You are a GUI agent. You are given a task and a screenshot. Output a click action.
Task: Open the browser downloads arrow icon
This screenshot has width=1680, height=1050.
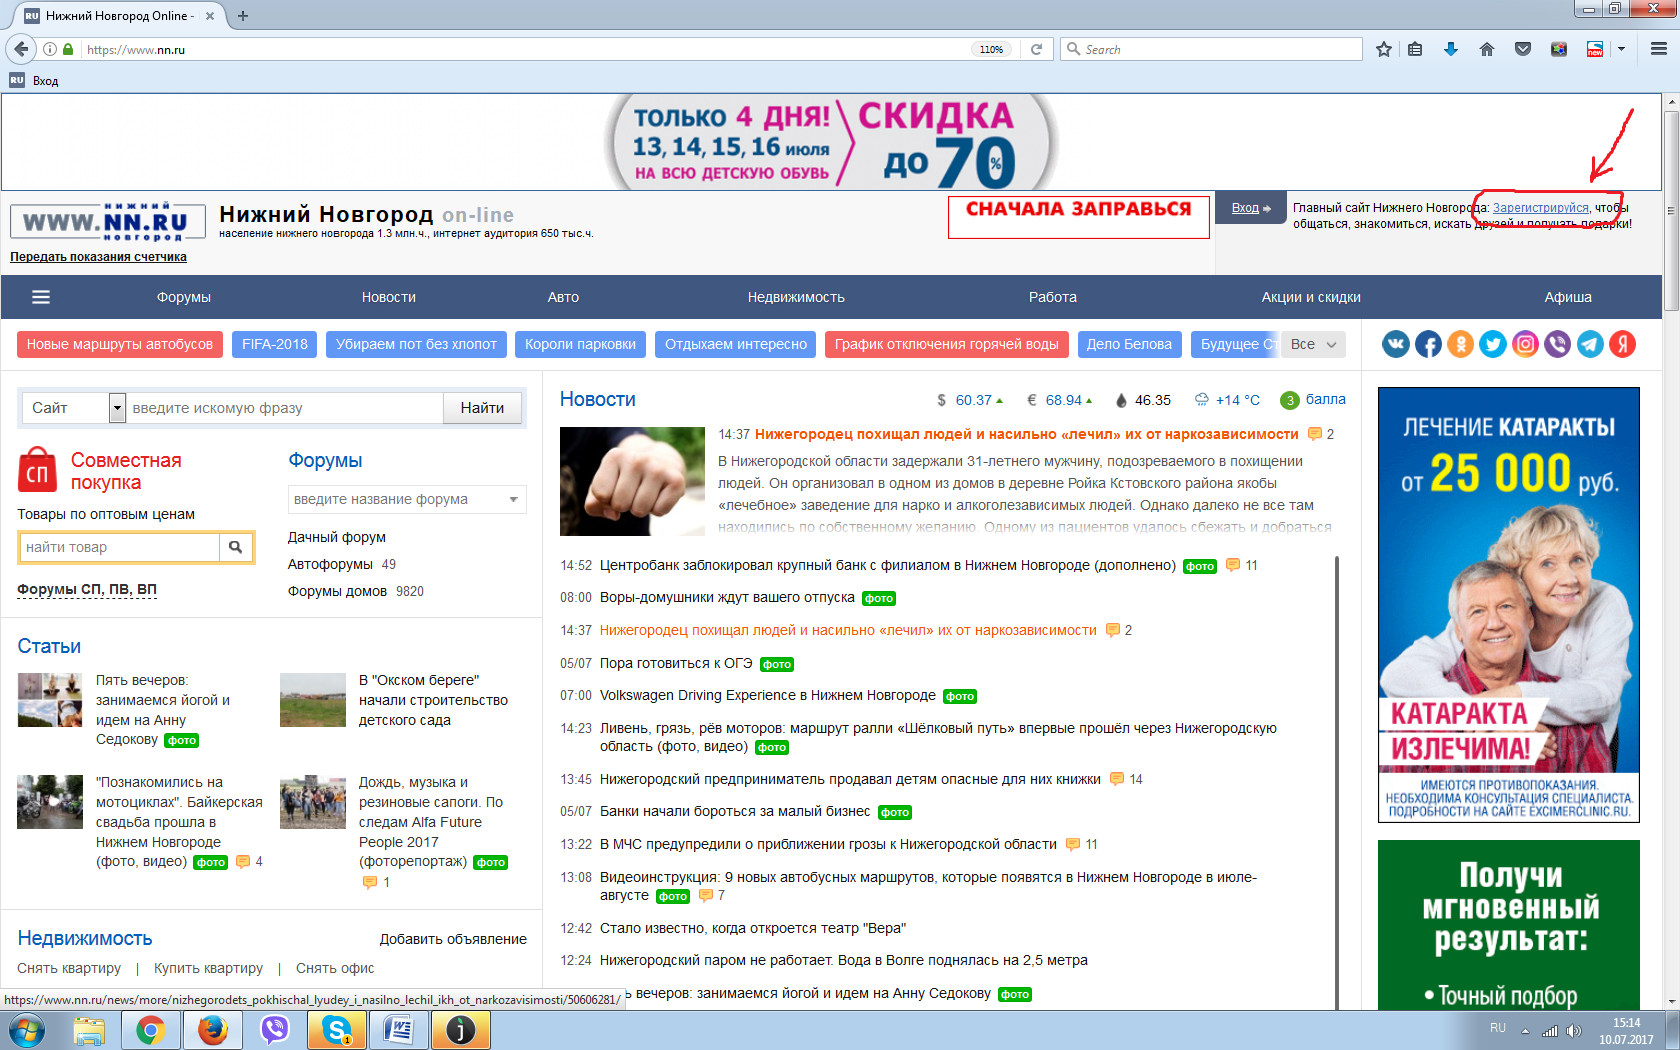(1451, 49)
